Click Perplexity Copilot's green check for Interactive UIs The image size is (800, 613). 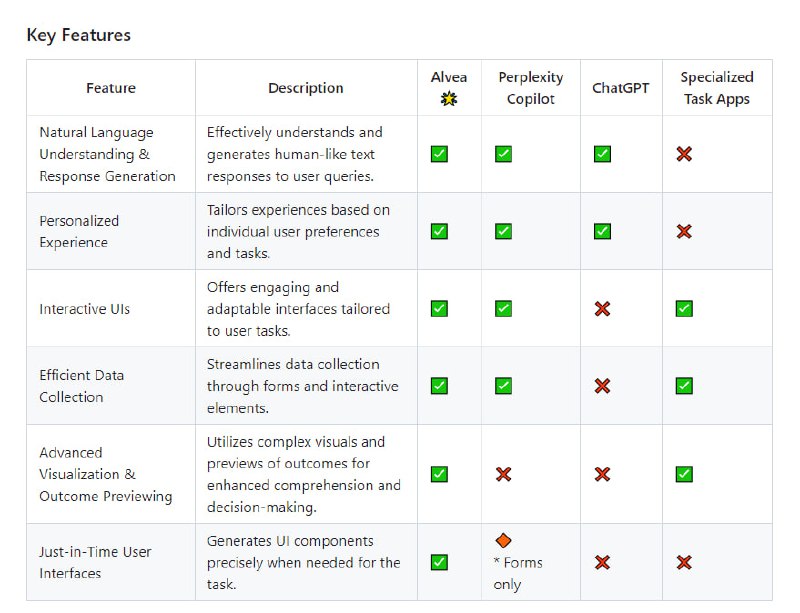[x=503, y=309]
